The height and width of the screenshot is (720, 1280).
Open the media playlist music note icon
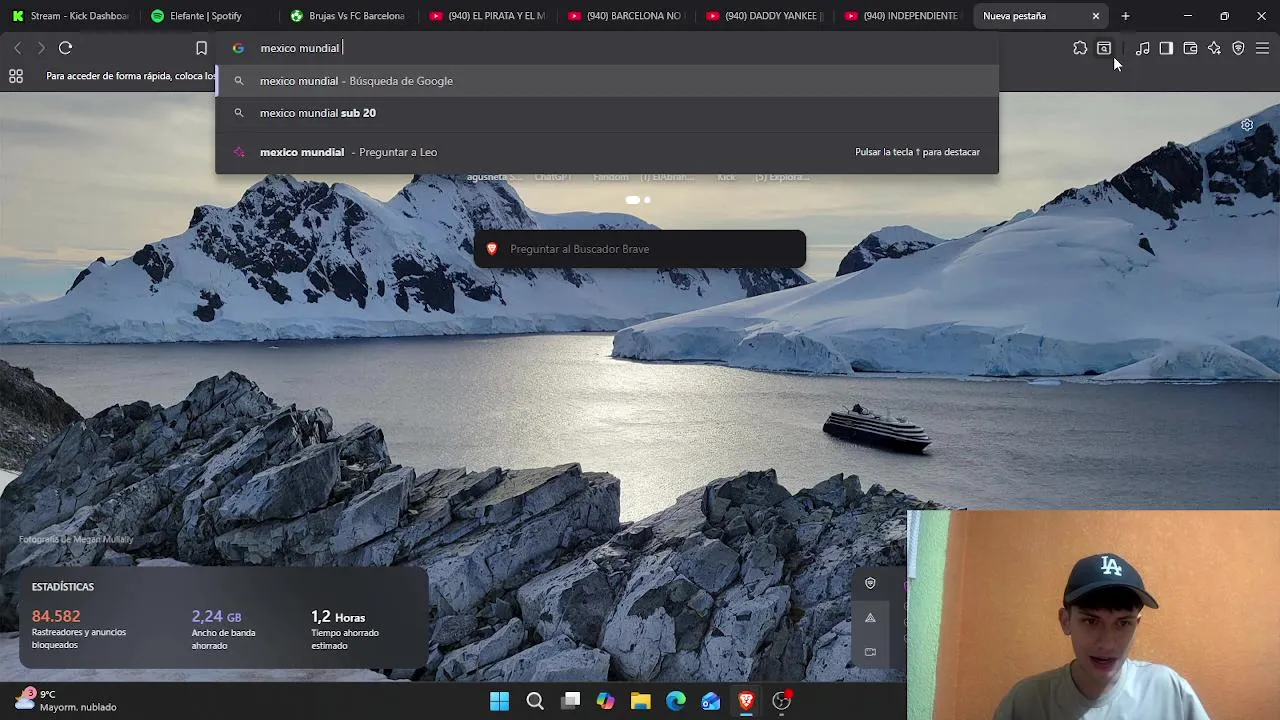tap(1142, 48)
